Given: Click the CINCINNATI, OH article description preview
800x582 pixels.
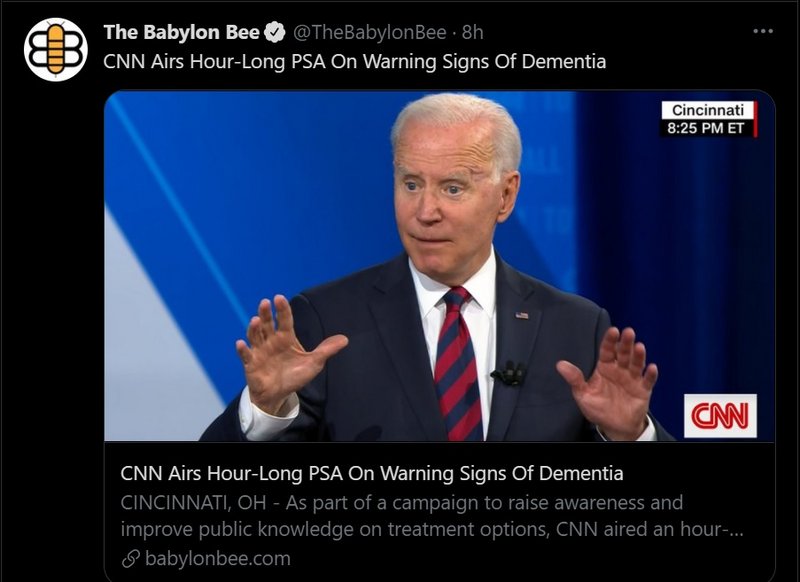Looking at the screenshot, I should point(432,516).
